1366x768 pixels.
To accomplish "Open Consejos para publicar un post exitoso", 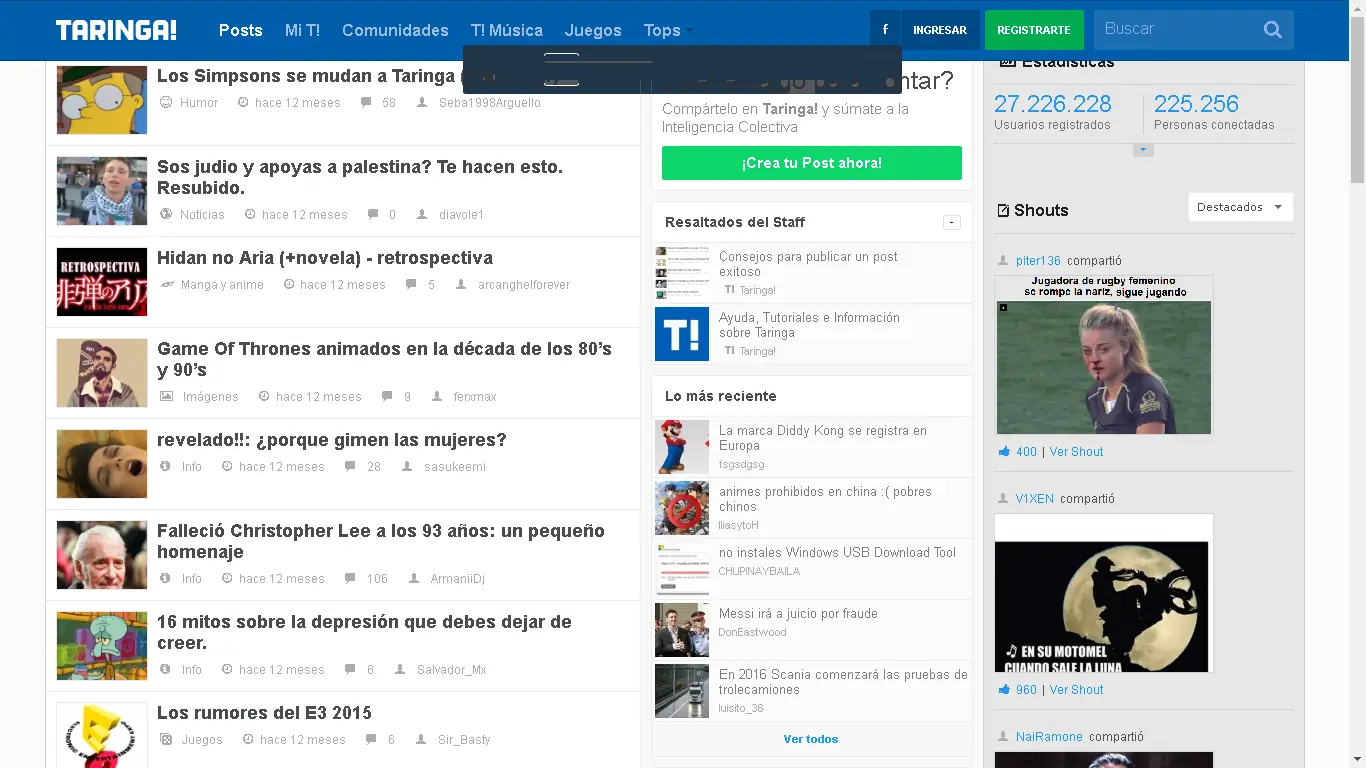I will [808, 264].
